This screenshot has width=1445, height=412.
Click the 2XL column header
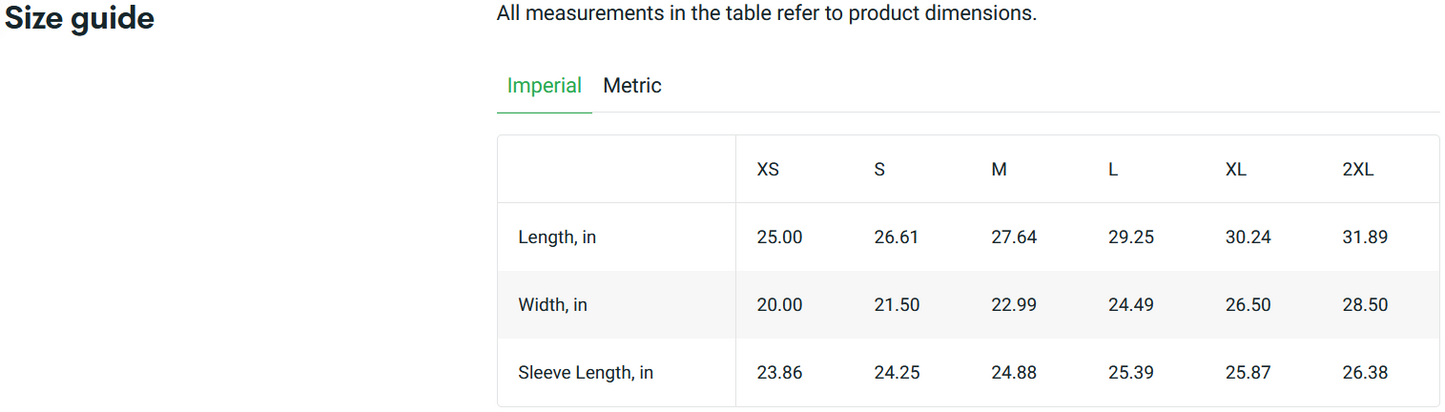(x=1358, y=170)
